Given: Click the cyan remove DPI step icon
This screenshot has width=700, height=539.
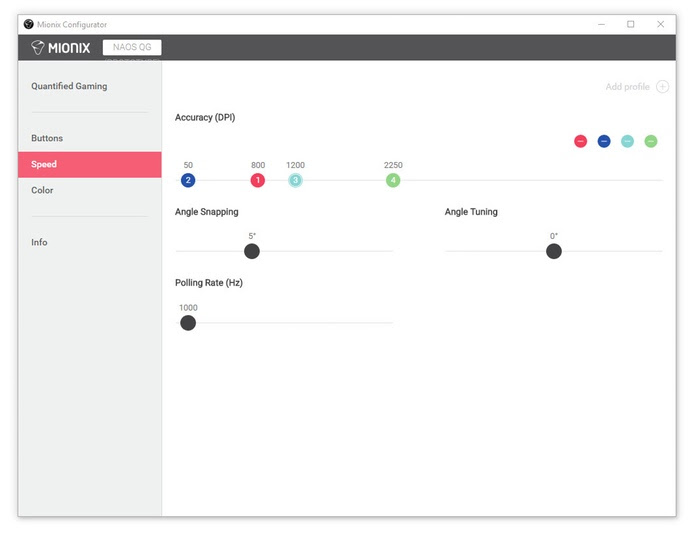Looking at the screenshot, I should (627, 141).
